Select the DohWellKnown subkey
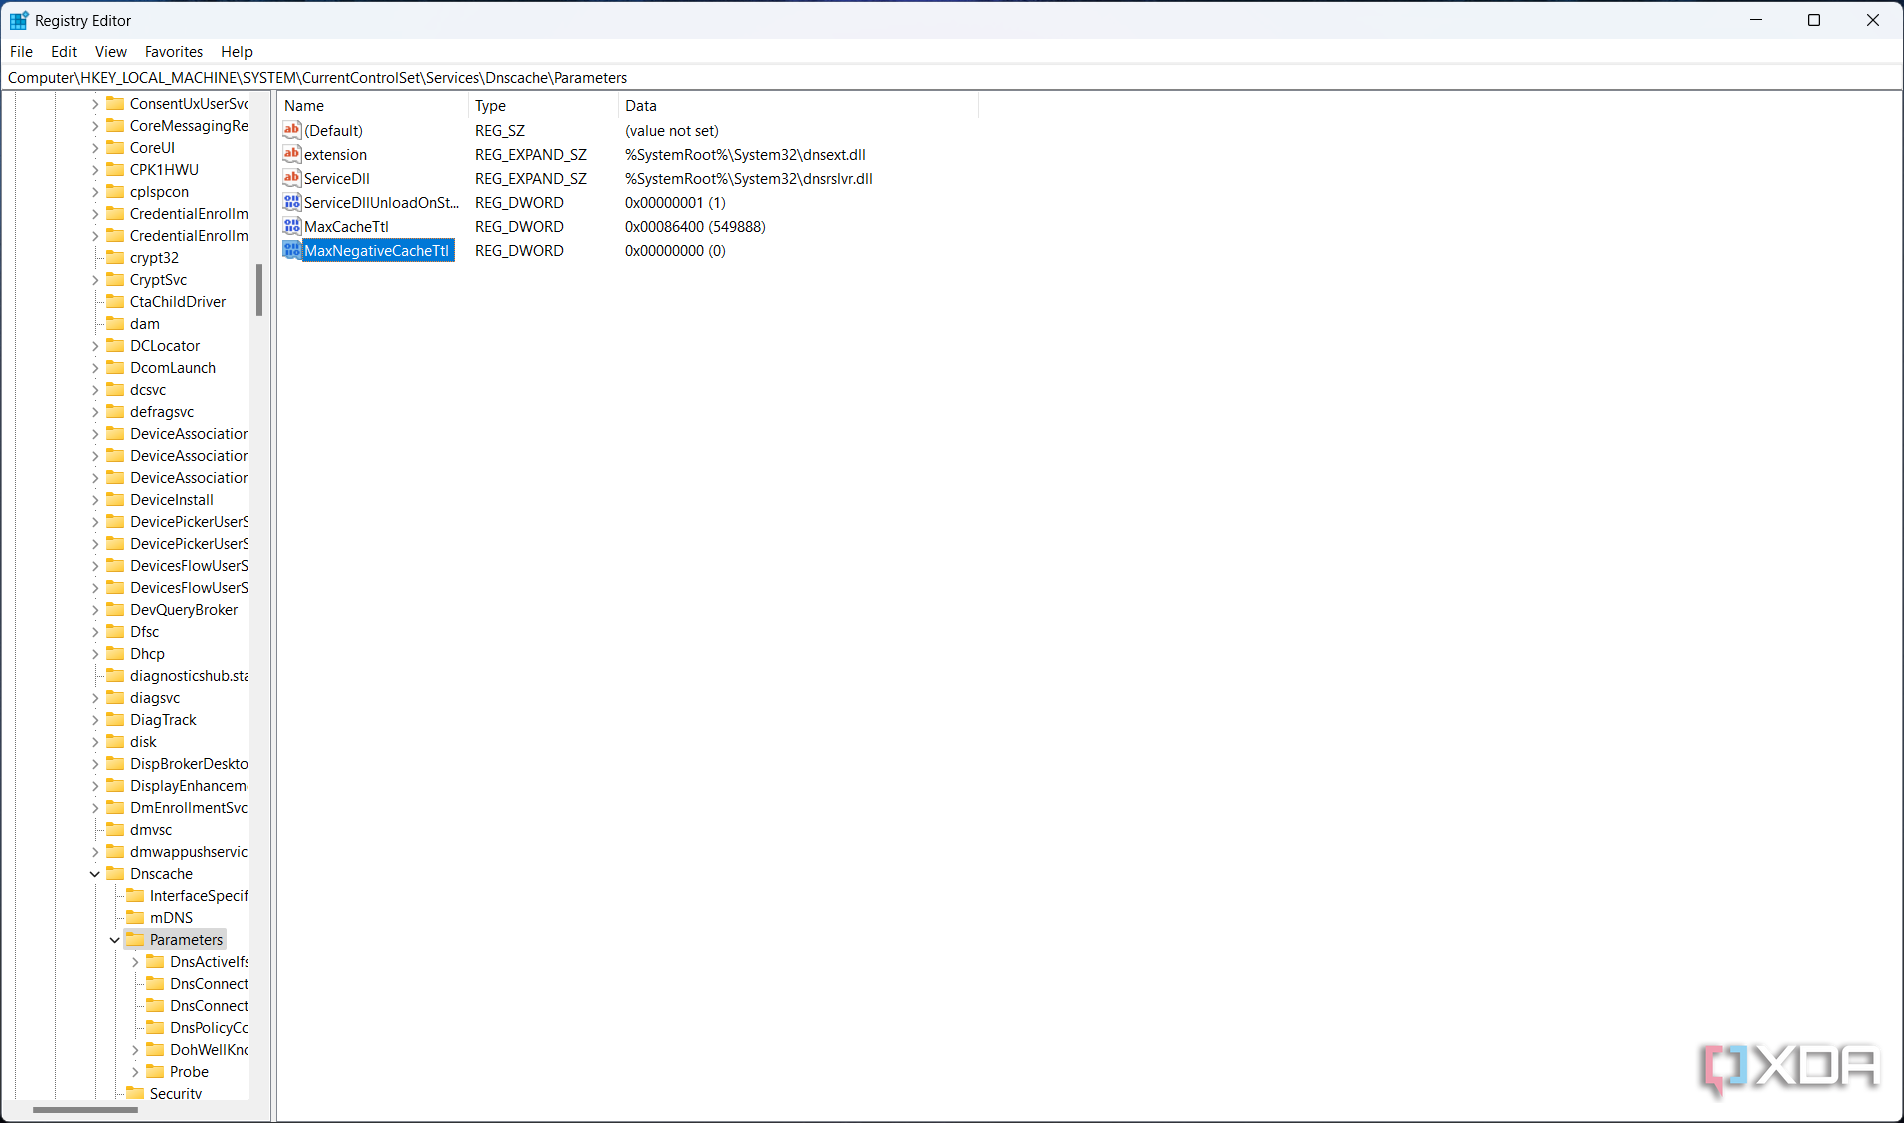The image size is (1904, 1123). point(209,1049)
